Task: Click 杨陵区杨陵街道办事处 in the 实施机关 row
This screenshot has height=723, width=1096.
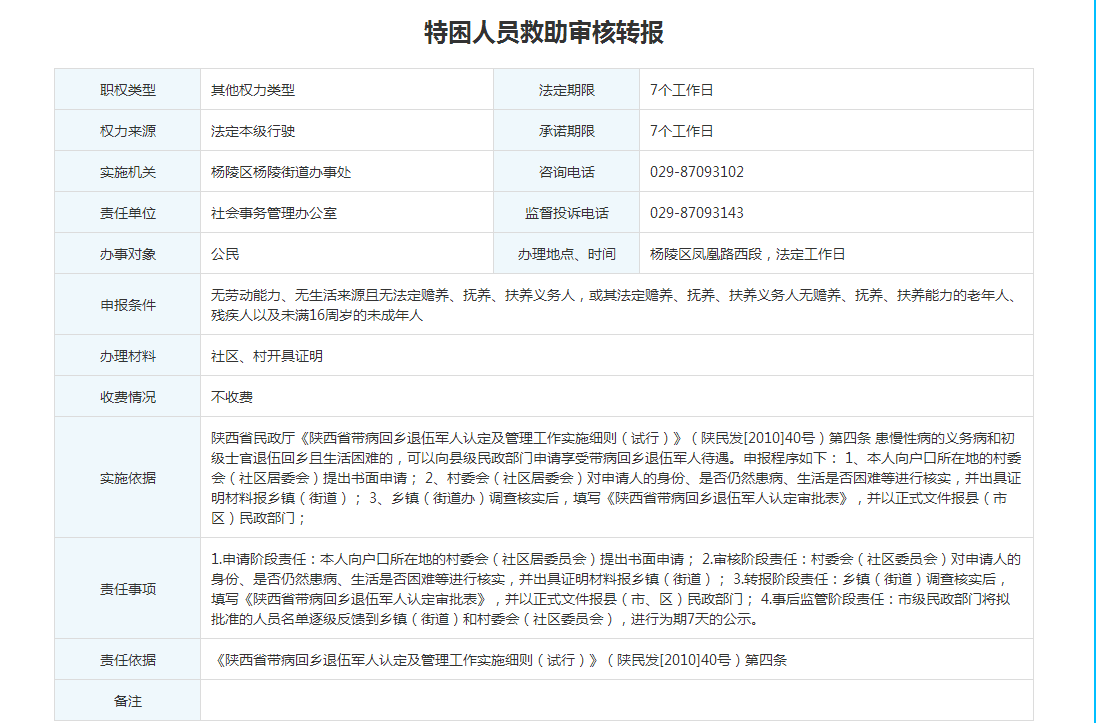Action: [281, 172]
